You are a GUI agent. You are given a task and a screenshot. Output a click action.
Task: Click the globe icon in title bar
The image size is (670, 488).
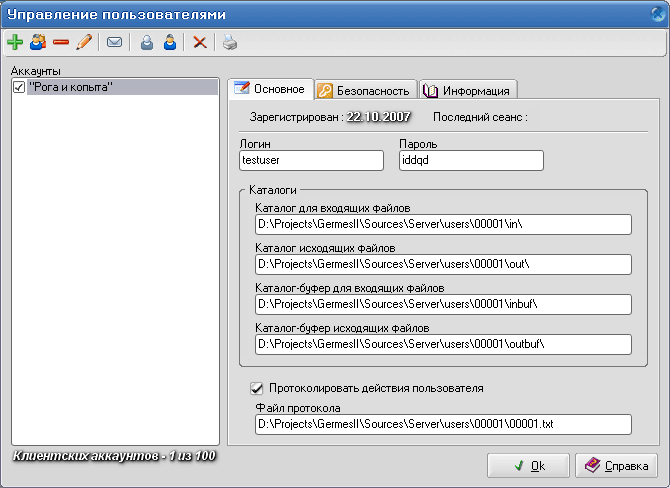659,15
